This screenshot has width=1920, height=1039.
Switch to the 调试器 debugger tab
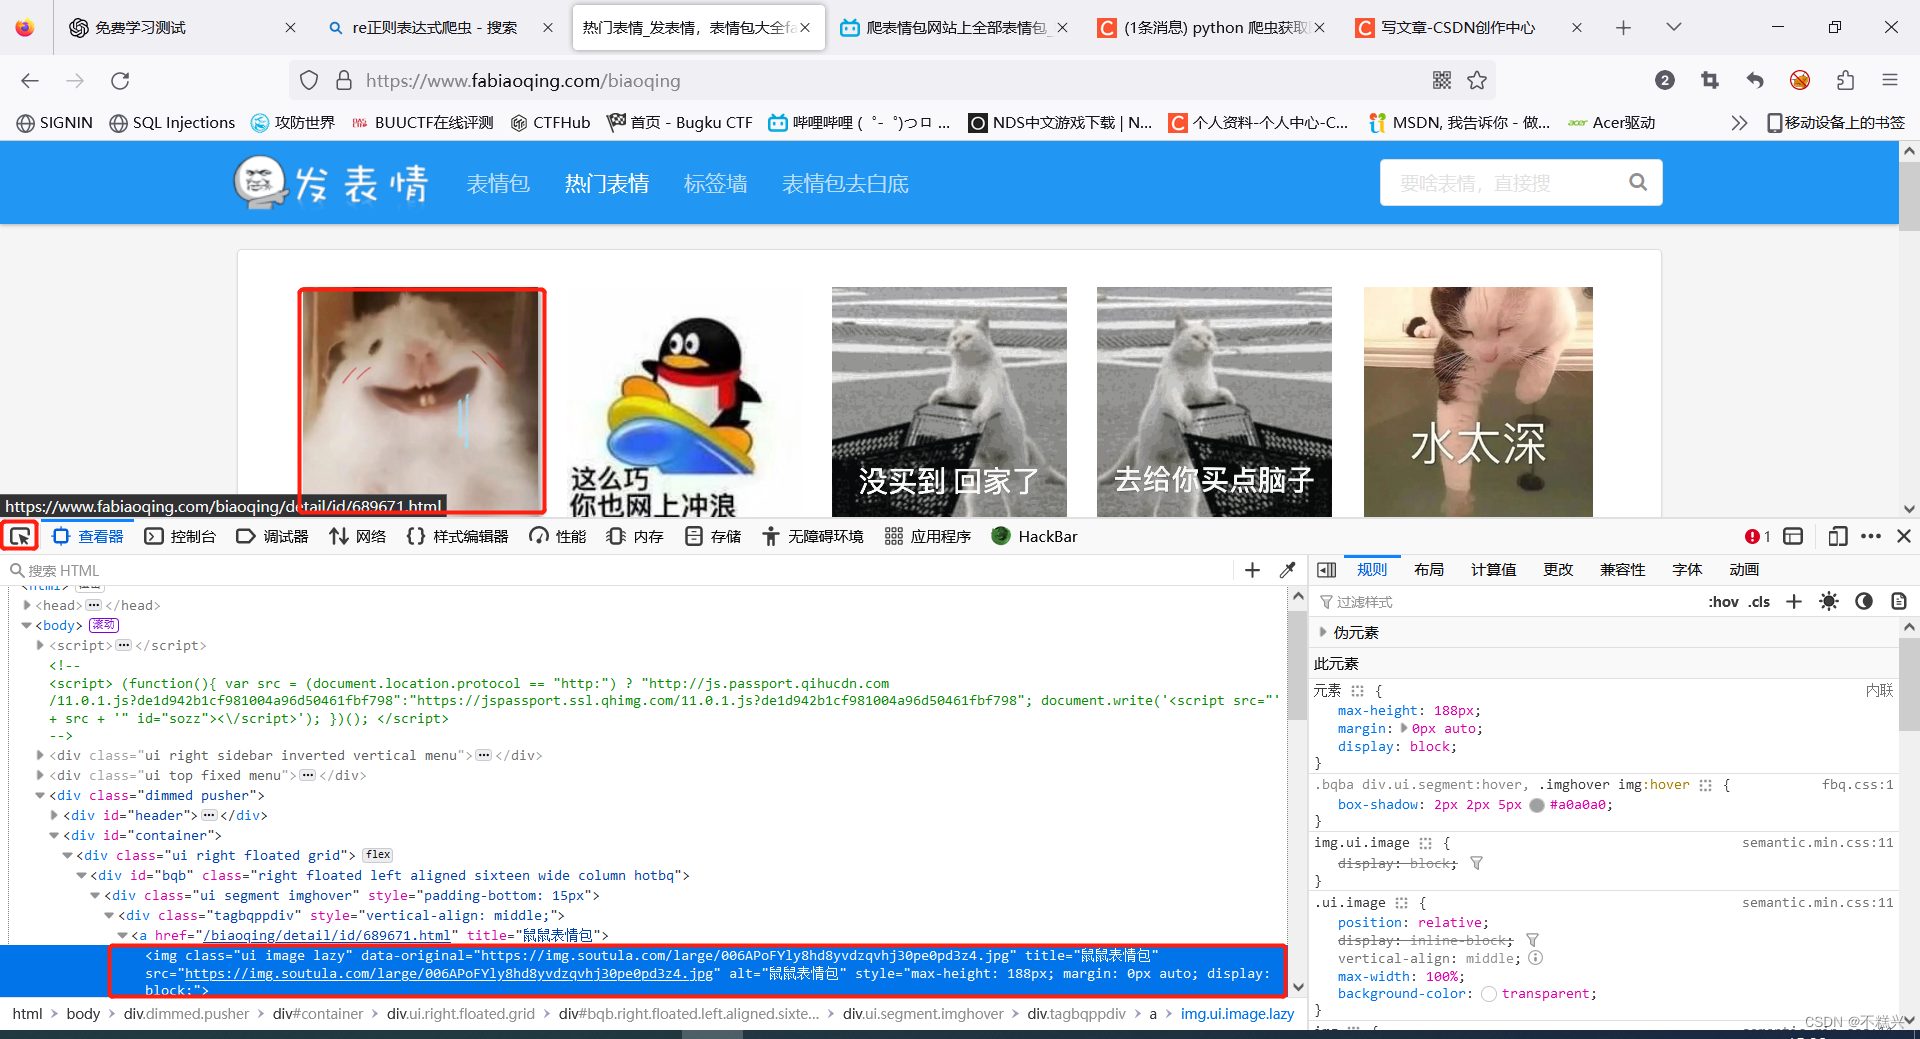pos(273,537)
